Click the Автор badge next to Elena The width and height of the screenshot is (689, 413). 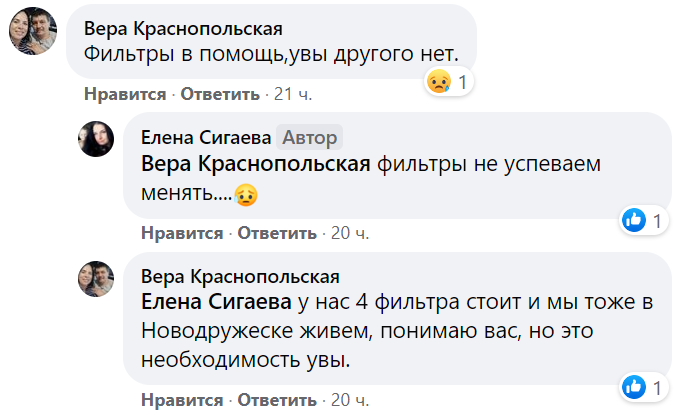click(x=311, y=137)
